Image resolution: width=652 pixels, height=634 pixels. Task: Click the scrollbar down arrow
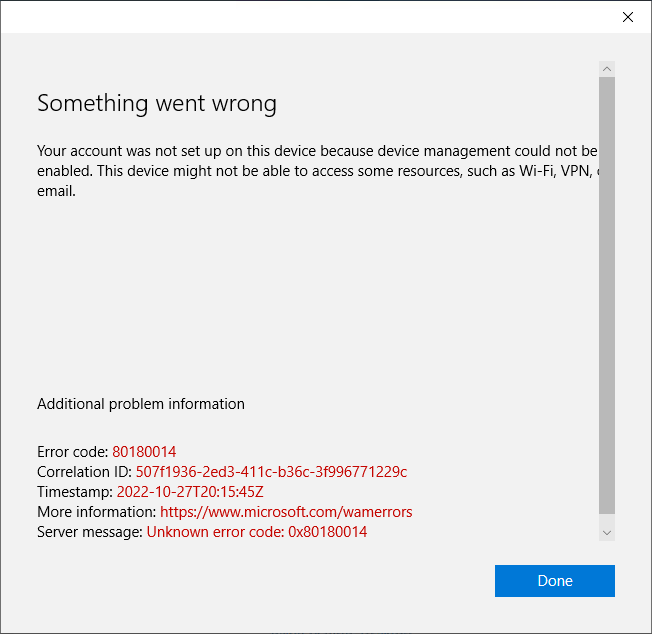click(x=607, y=532)
